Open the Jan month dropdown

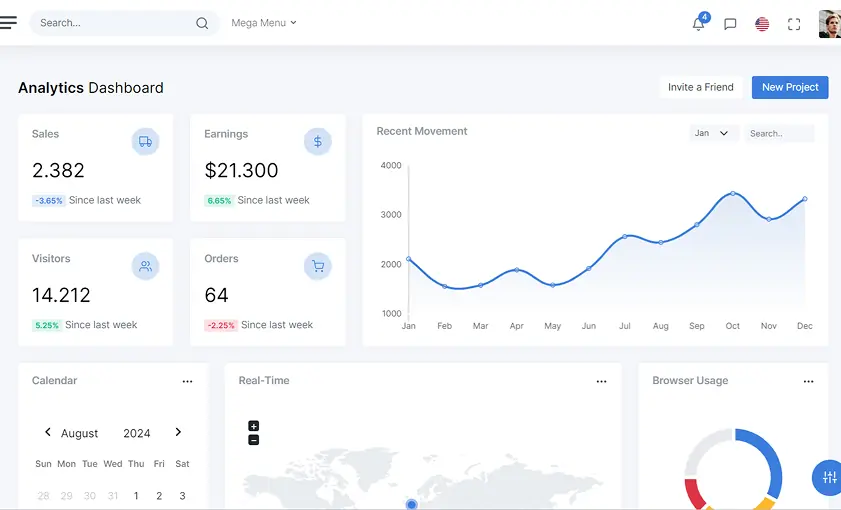[714, 133]
